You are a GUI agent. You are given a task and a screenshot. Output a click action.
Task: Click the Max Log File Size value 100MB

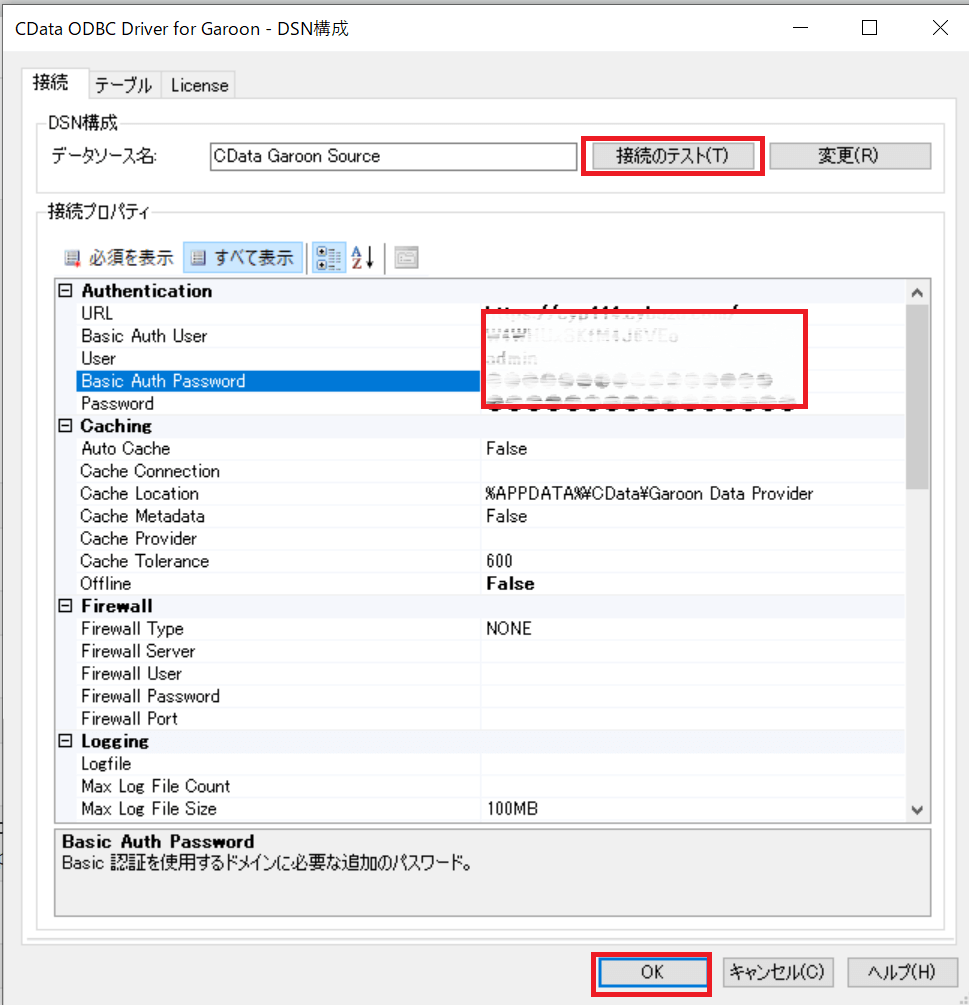tap(512, 809)
